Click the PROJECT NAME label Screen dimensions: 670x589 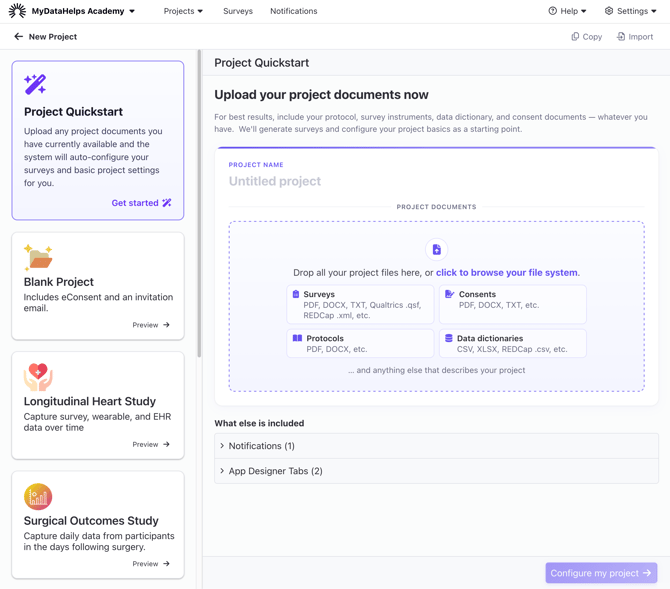256,165
